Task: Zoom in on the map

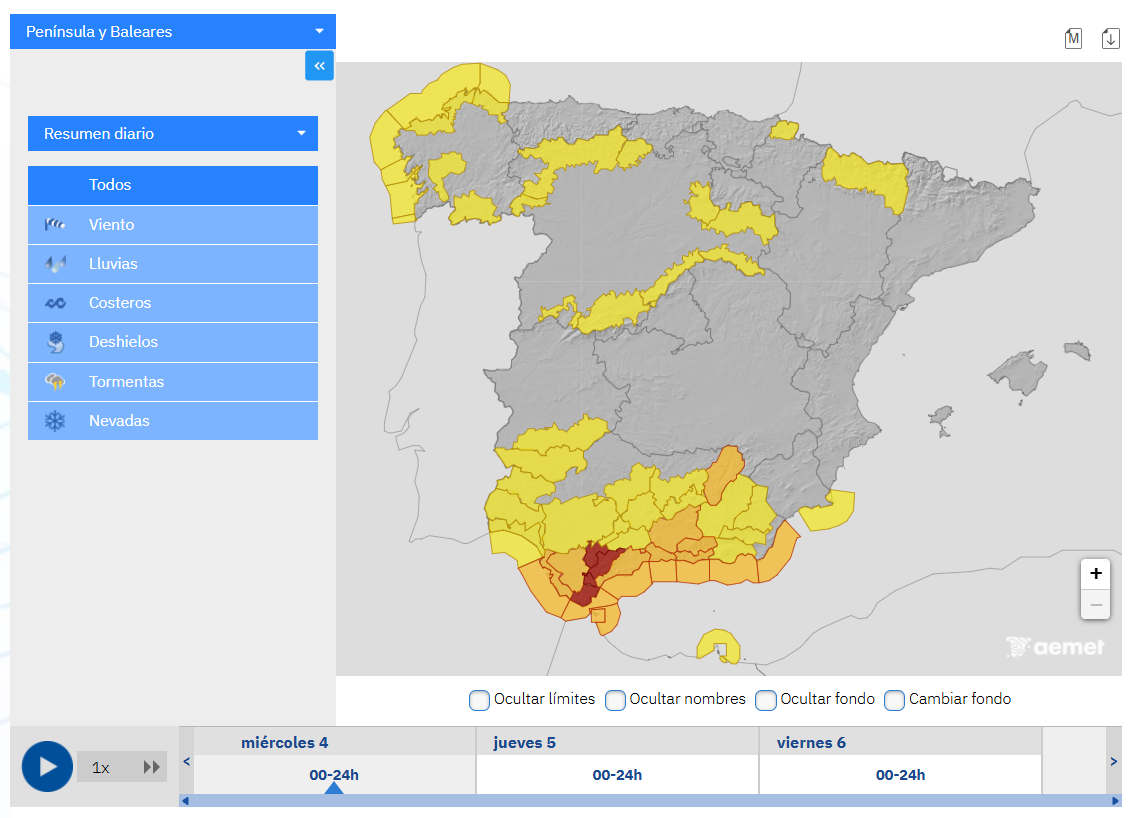Action: pyautogui.click(x=1096, y=574)
